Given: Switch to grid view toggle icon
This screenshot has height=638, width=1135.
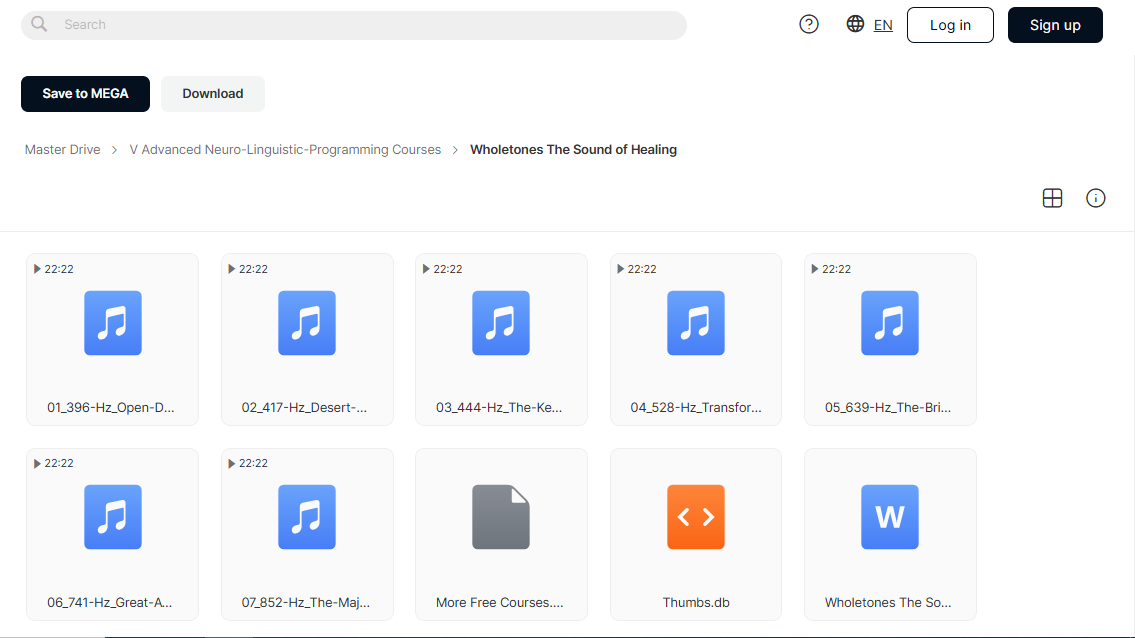Looking at the screenshot, I should (x=1052, y=198).
